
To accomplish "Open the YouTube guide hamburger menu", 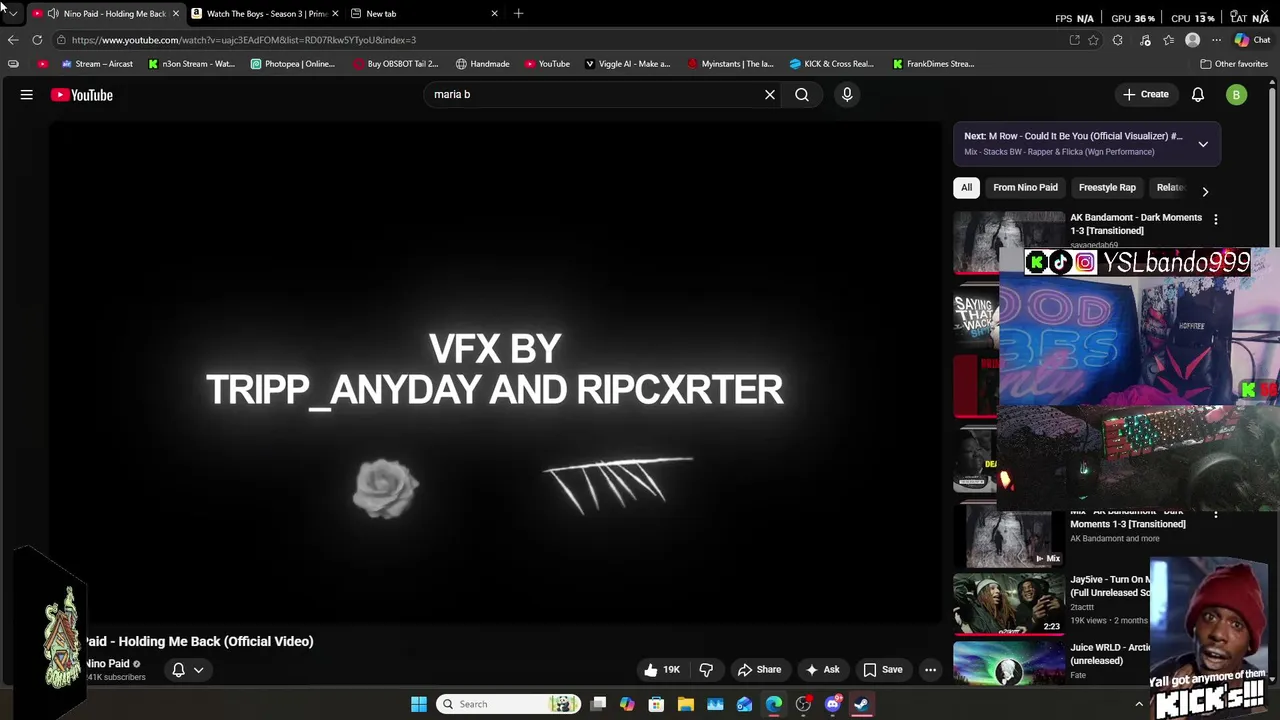I will 27,95.
